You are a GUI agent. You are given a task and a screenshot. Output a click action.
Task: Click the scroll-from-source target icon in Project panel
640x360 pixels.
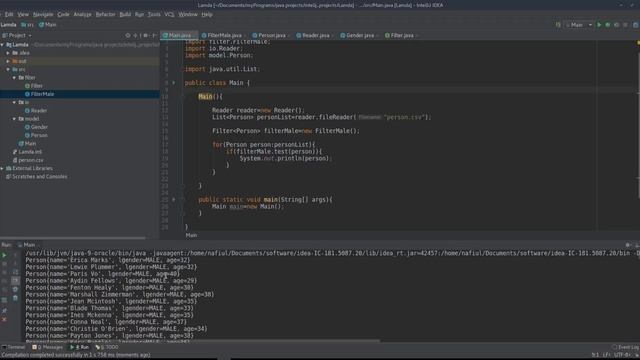[128, 36]
